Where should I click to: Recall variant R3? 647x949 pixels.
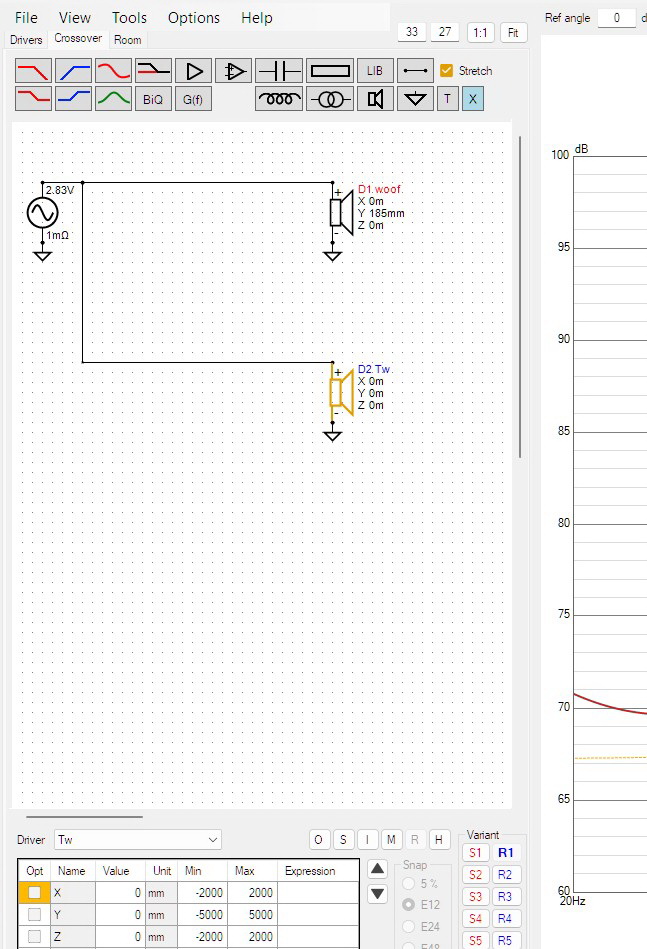pos(505,896)
